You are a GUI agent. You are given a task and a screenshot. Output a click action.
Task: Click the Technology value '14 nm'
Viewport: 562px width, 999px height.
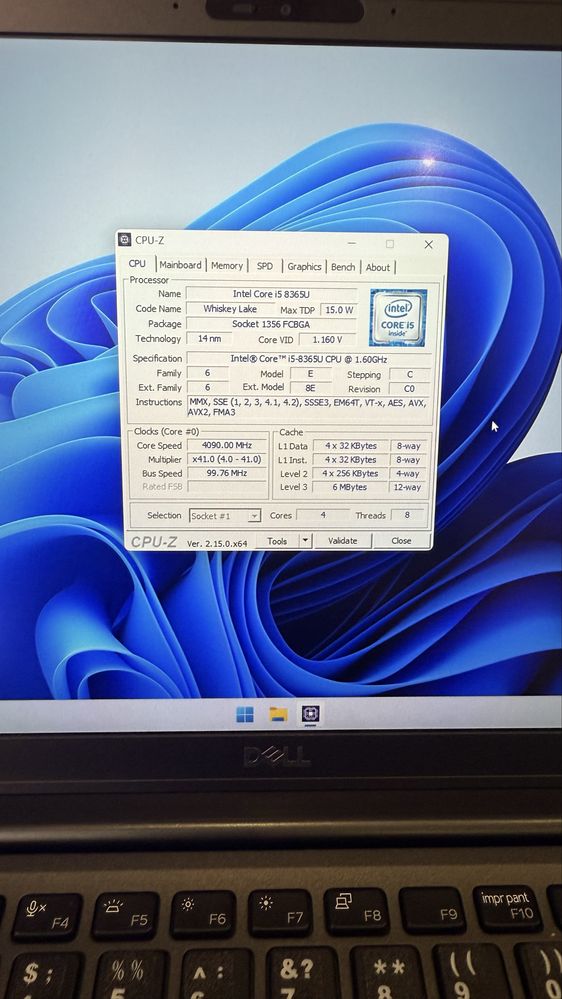tap(210, 339)
